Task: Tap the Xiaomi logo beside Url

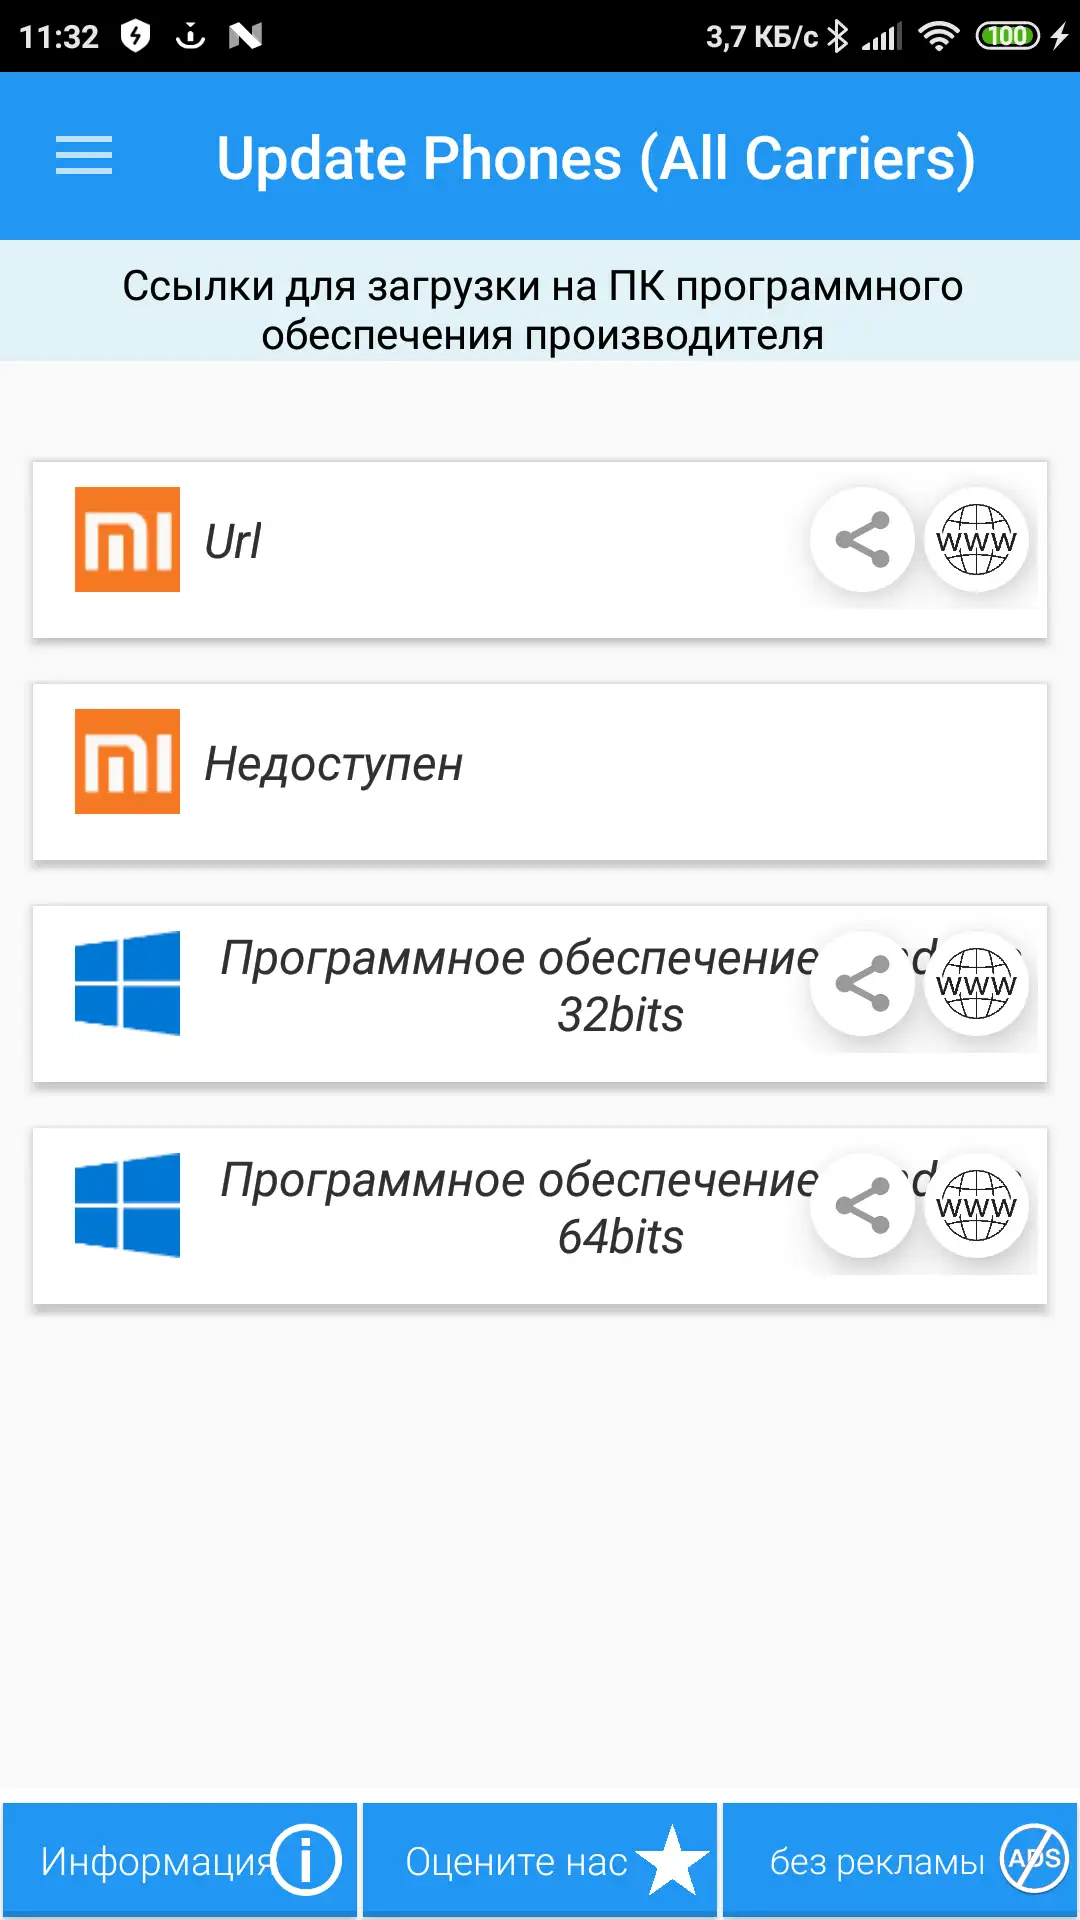Action: click(x=127, y=540)
